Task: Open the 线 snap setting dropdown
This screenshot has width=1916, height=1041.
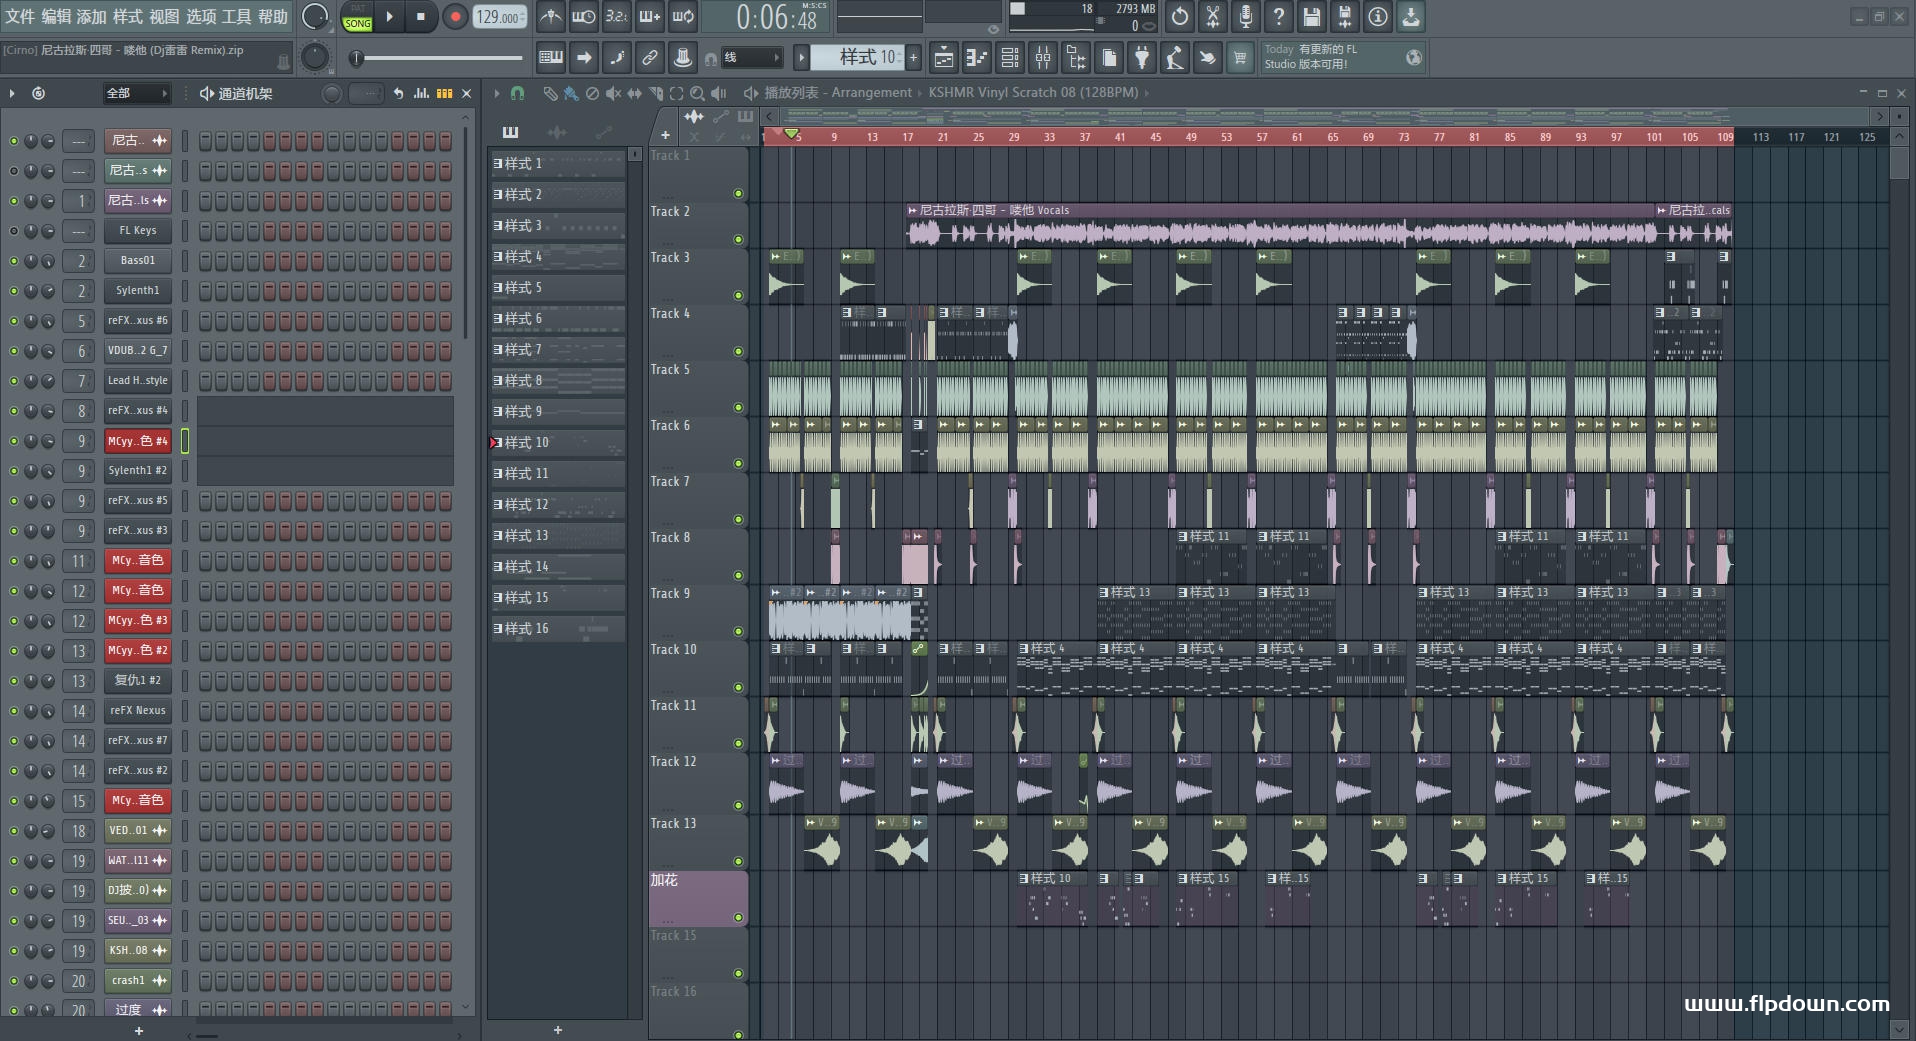Action: 751,58
